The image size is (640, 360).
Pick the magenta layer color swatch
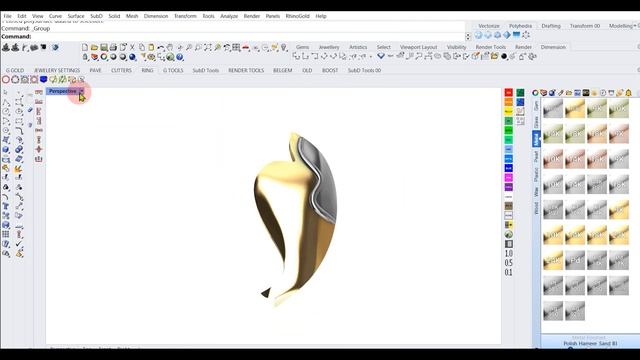point(509,178)
